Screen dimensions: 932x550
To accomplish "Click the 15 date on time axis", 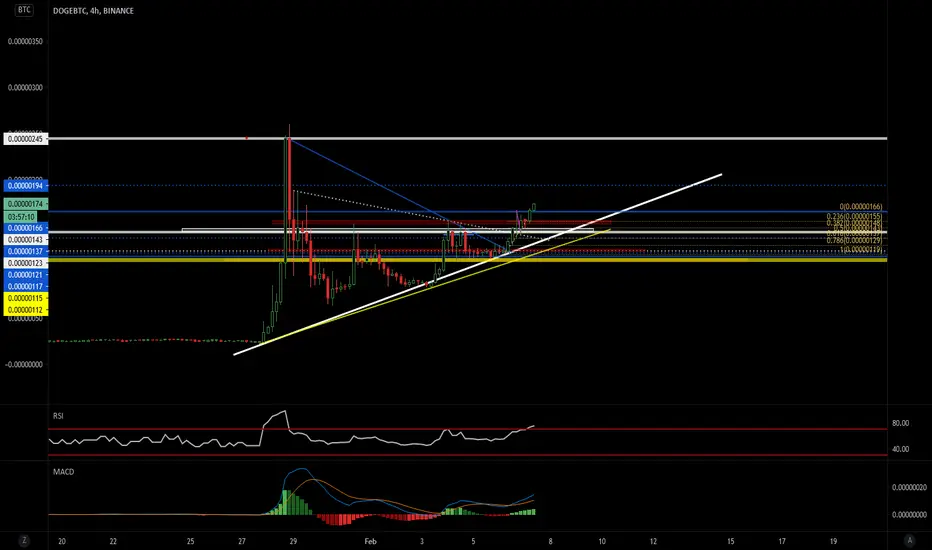I will pyautogui.click(x=731, y=541).
